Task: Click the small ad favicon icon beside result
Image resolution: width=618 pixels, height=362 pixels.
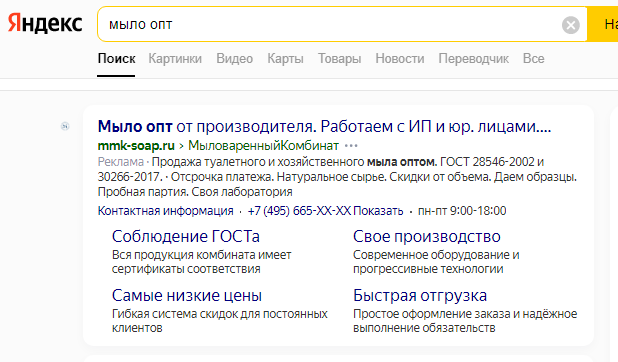Action: click(65, 126)
